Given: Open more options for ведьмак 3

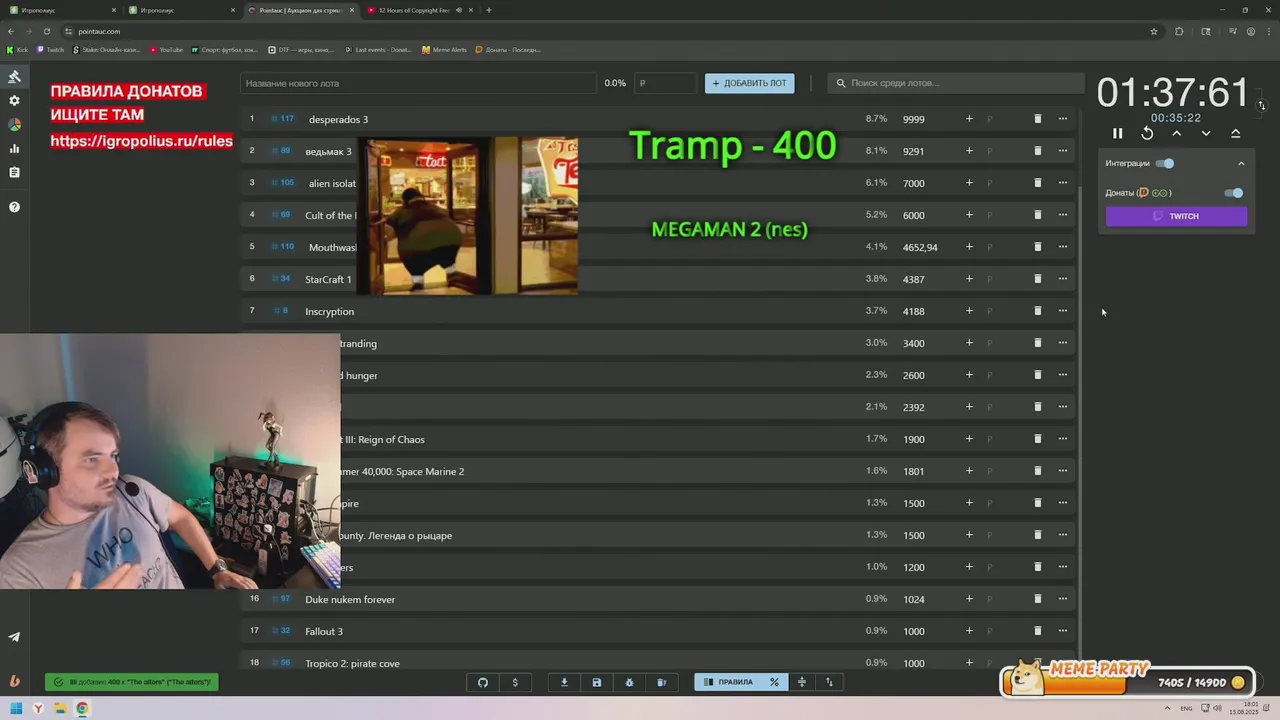Looking at the screenshot, I should point(1062,151).
